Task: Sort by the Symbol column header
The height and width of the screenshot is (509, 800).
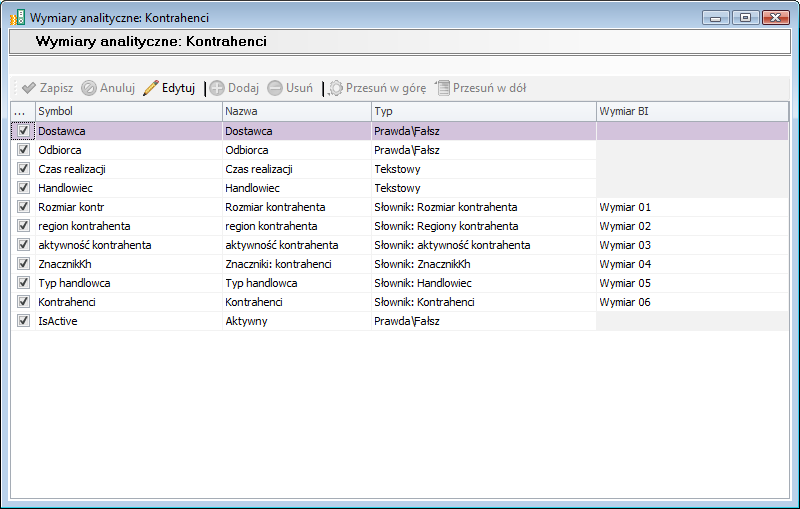Action: pos(129,111)
